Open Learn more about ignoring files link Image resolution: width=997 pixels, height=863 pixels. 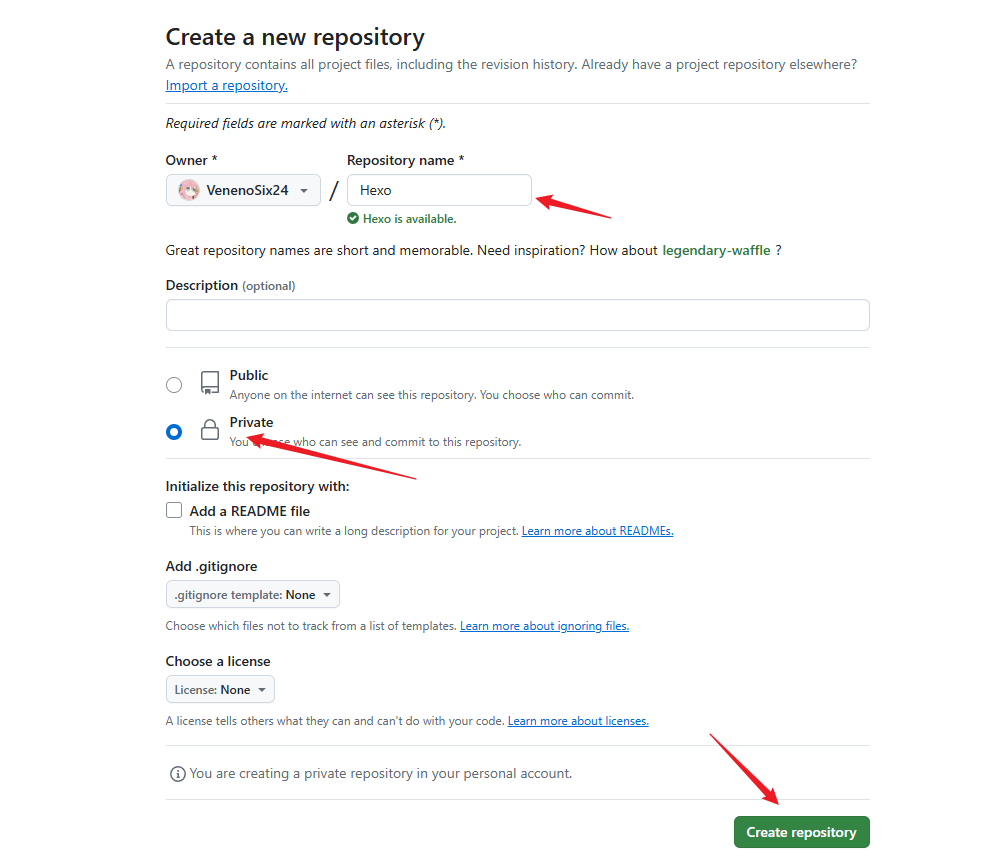coord(544,626)
